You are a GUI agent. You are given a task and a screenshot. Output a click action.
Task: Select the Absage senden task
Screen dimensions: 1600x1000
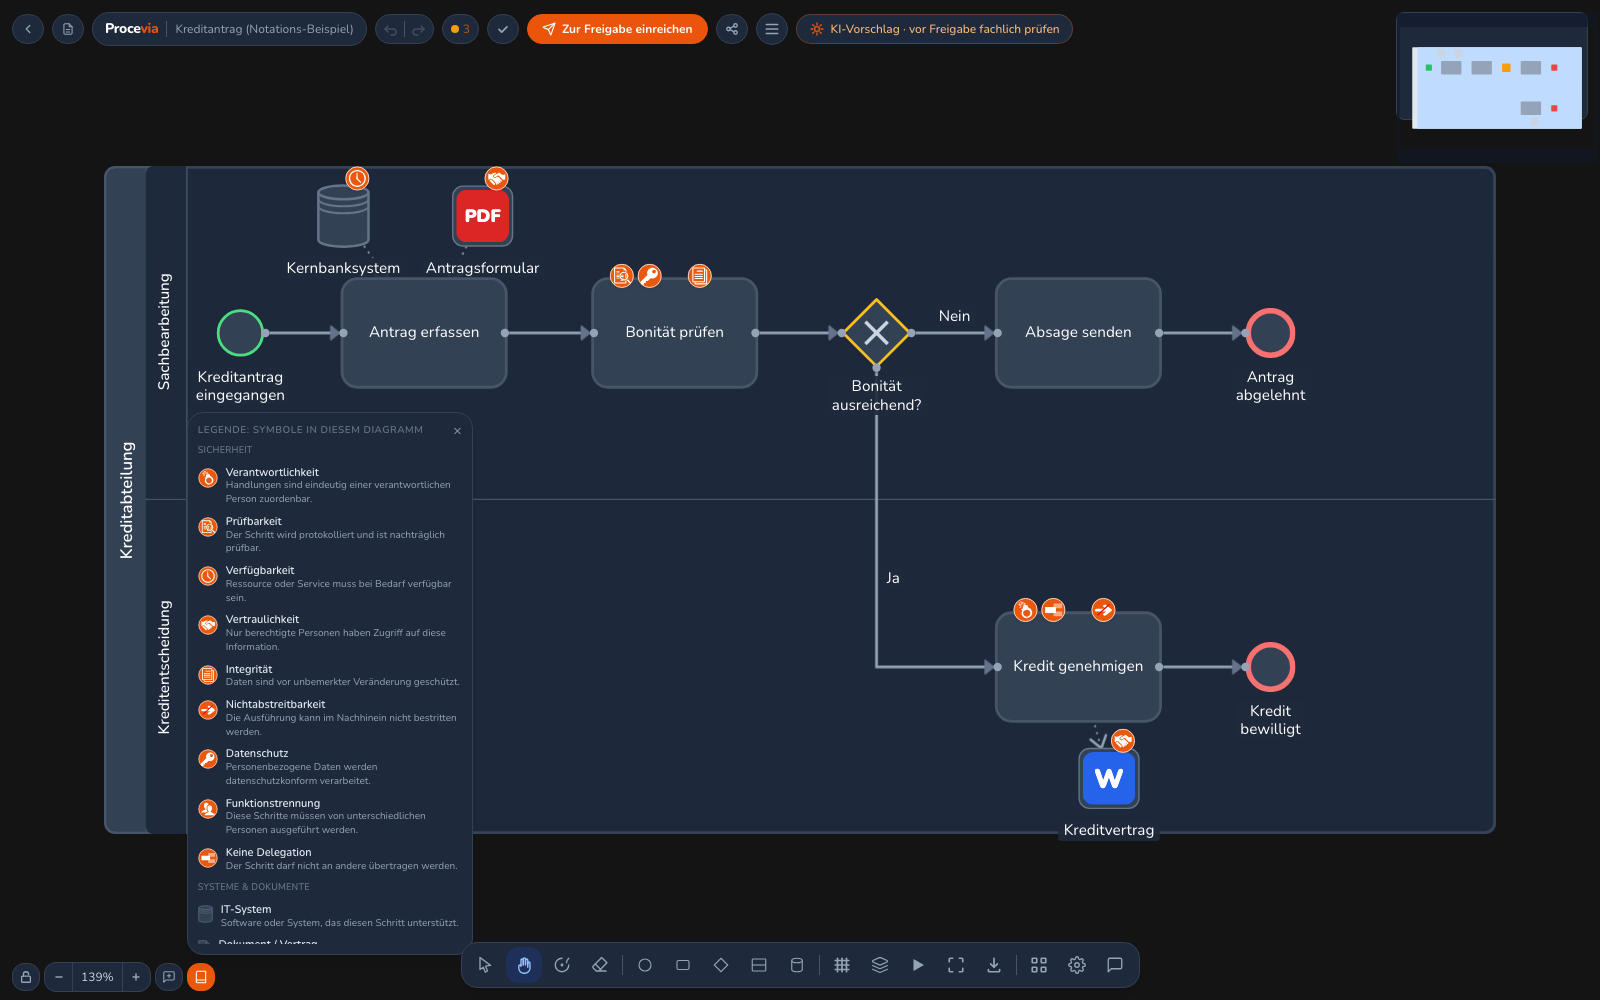pos(1078,333)
